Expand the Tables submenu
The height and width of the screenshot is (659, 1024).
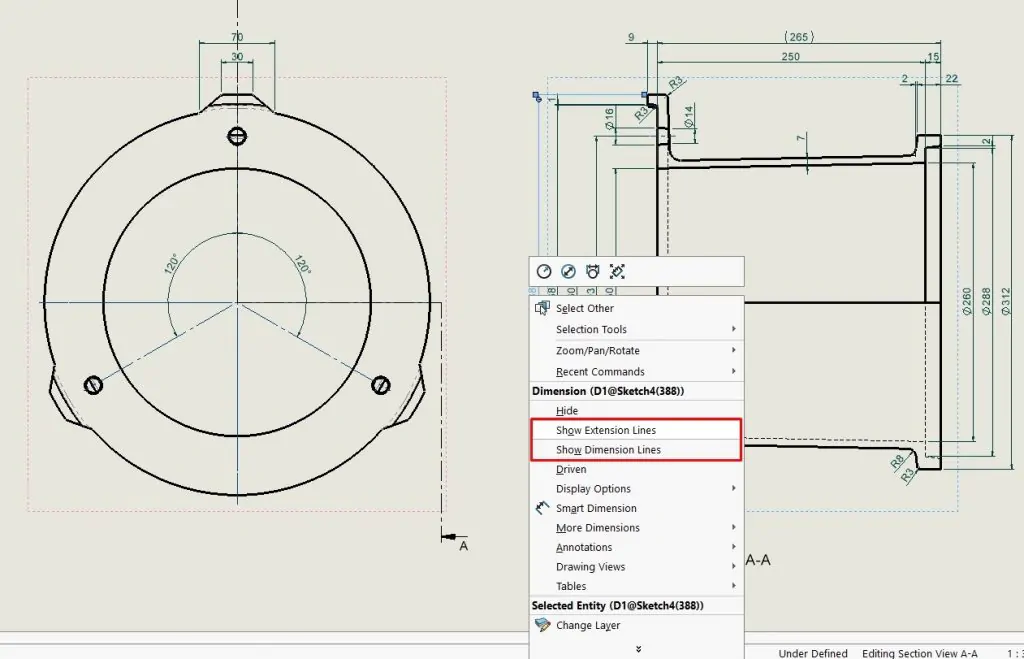click(636, 587)
